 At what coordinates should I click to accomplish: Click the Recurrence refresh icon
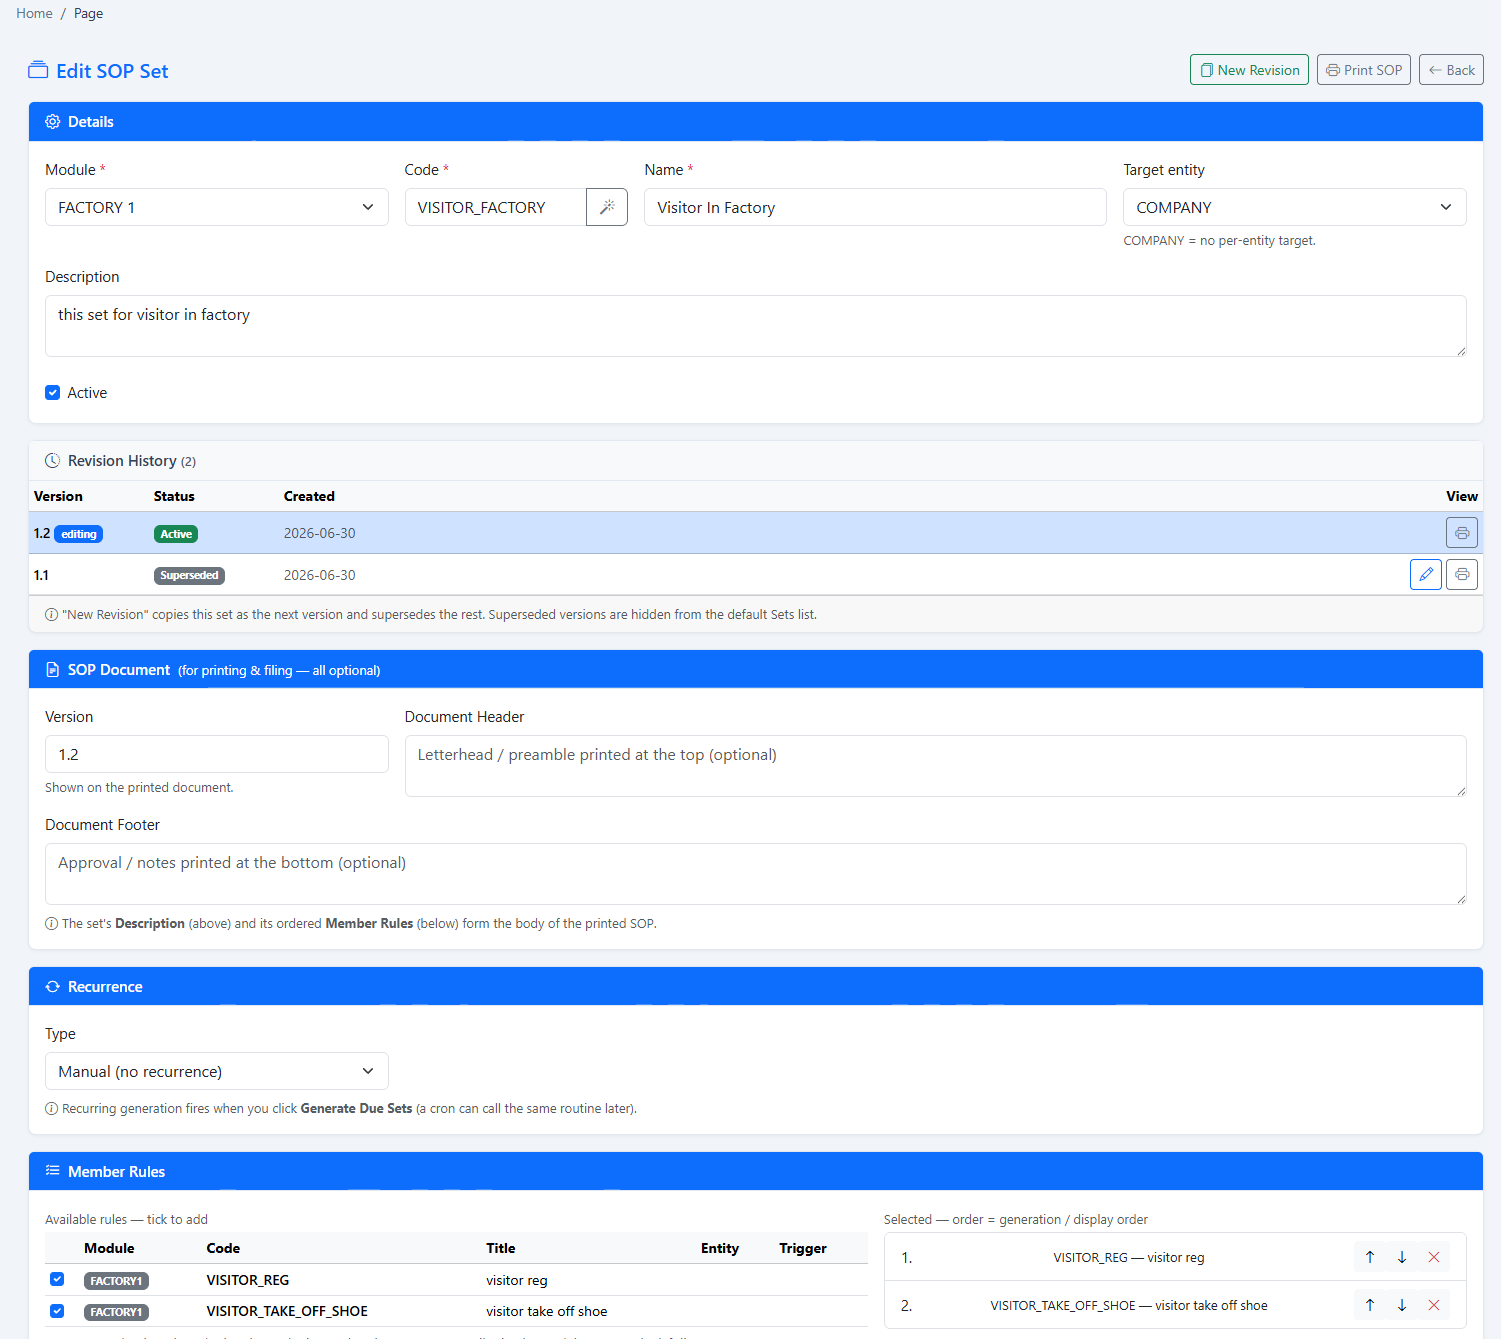tap(53, 987)
